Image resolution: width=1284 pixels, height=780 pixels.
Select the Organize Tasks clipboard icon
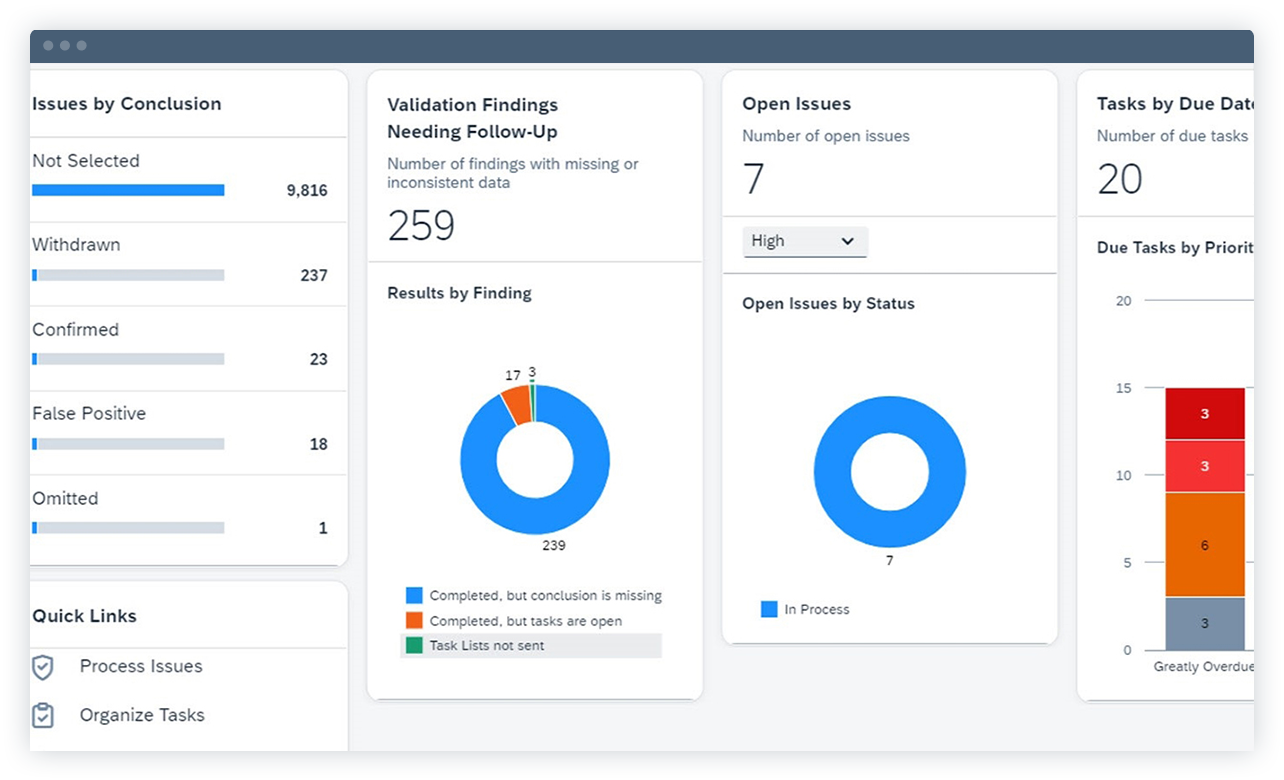(44, 715)
